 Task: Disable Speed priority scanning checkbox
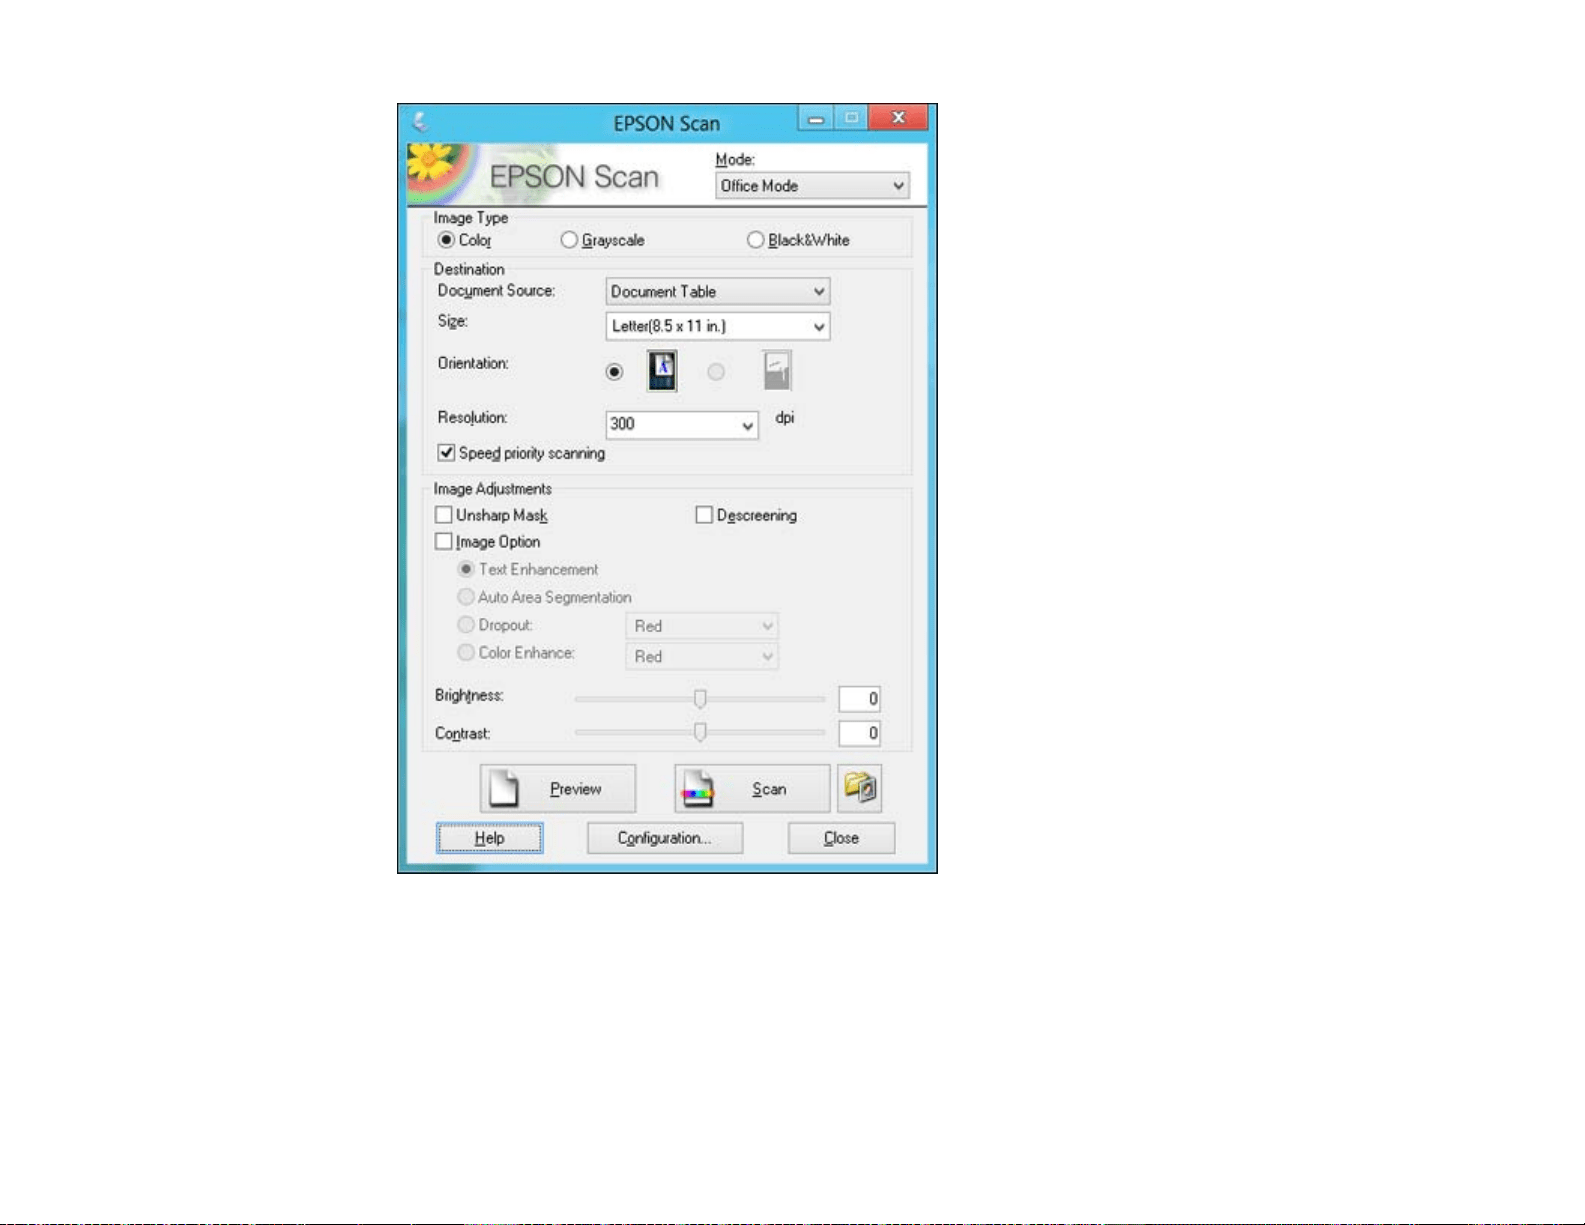446,453
